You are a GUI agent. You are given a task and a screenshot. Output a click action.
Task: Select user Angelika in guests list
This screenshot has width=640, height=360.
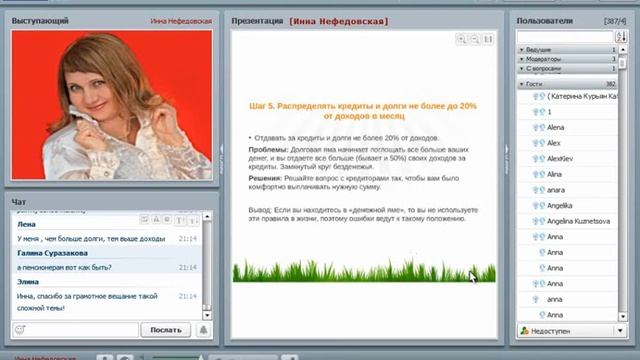click(560, 206)
